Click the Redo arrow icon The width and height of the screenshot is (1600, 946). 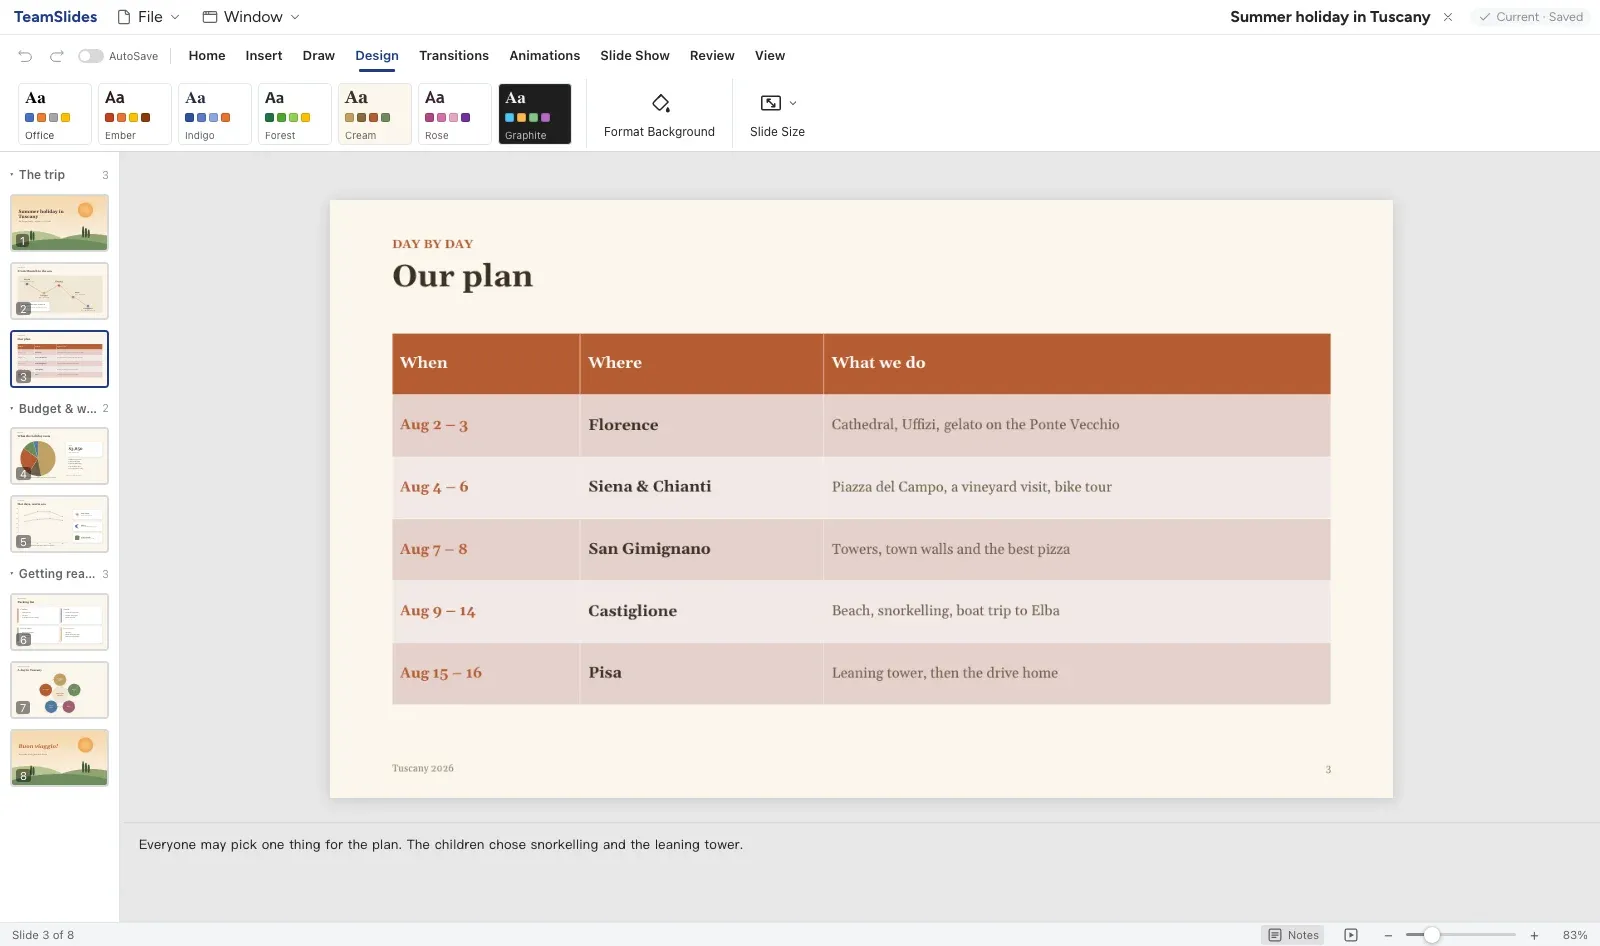tap(57, 56)
